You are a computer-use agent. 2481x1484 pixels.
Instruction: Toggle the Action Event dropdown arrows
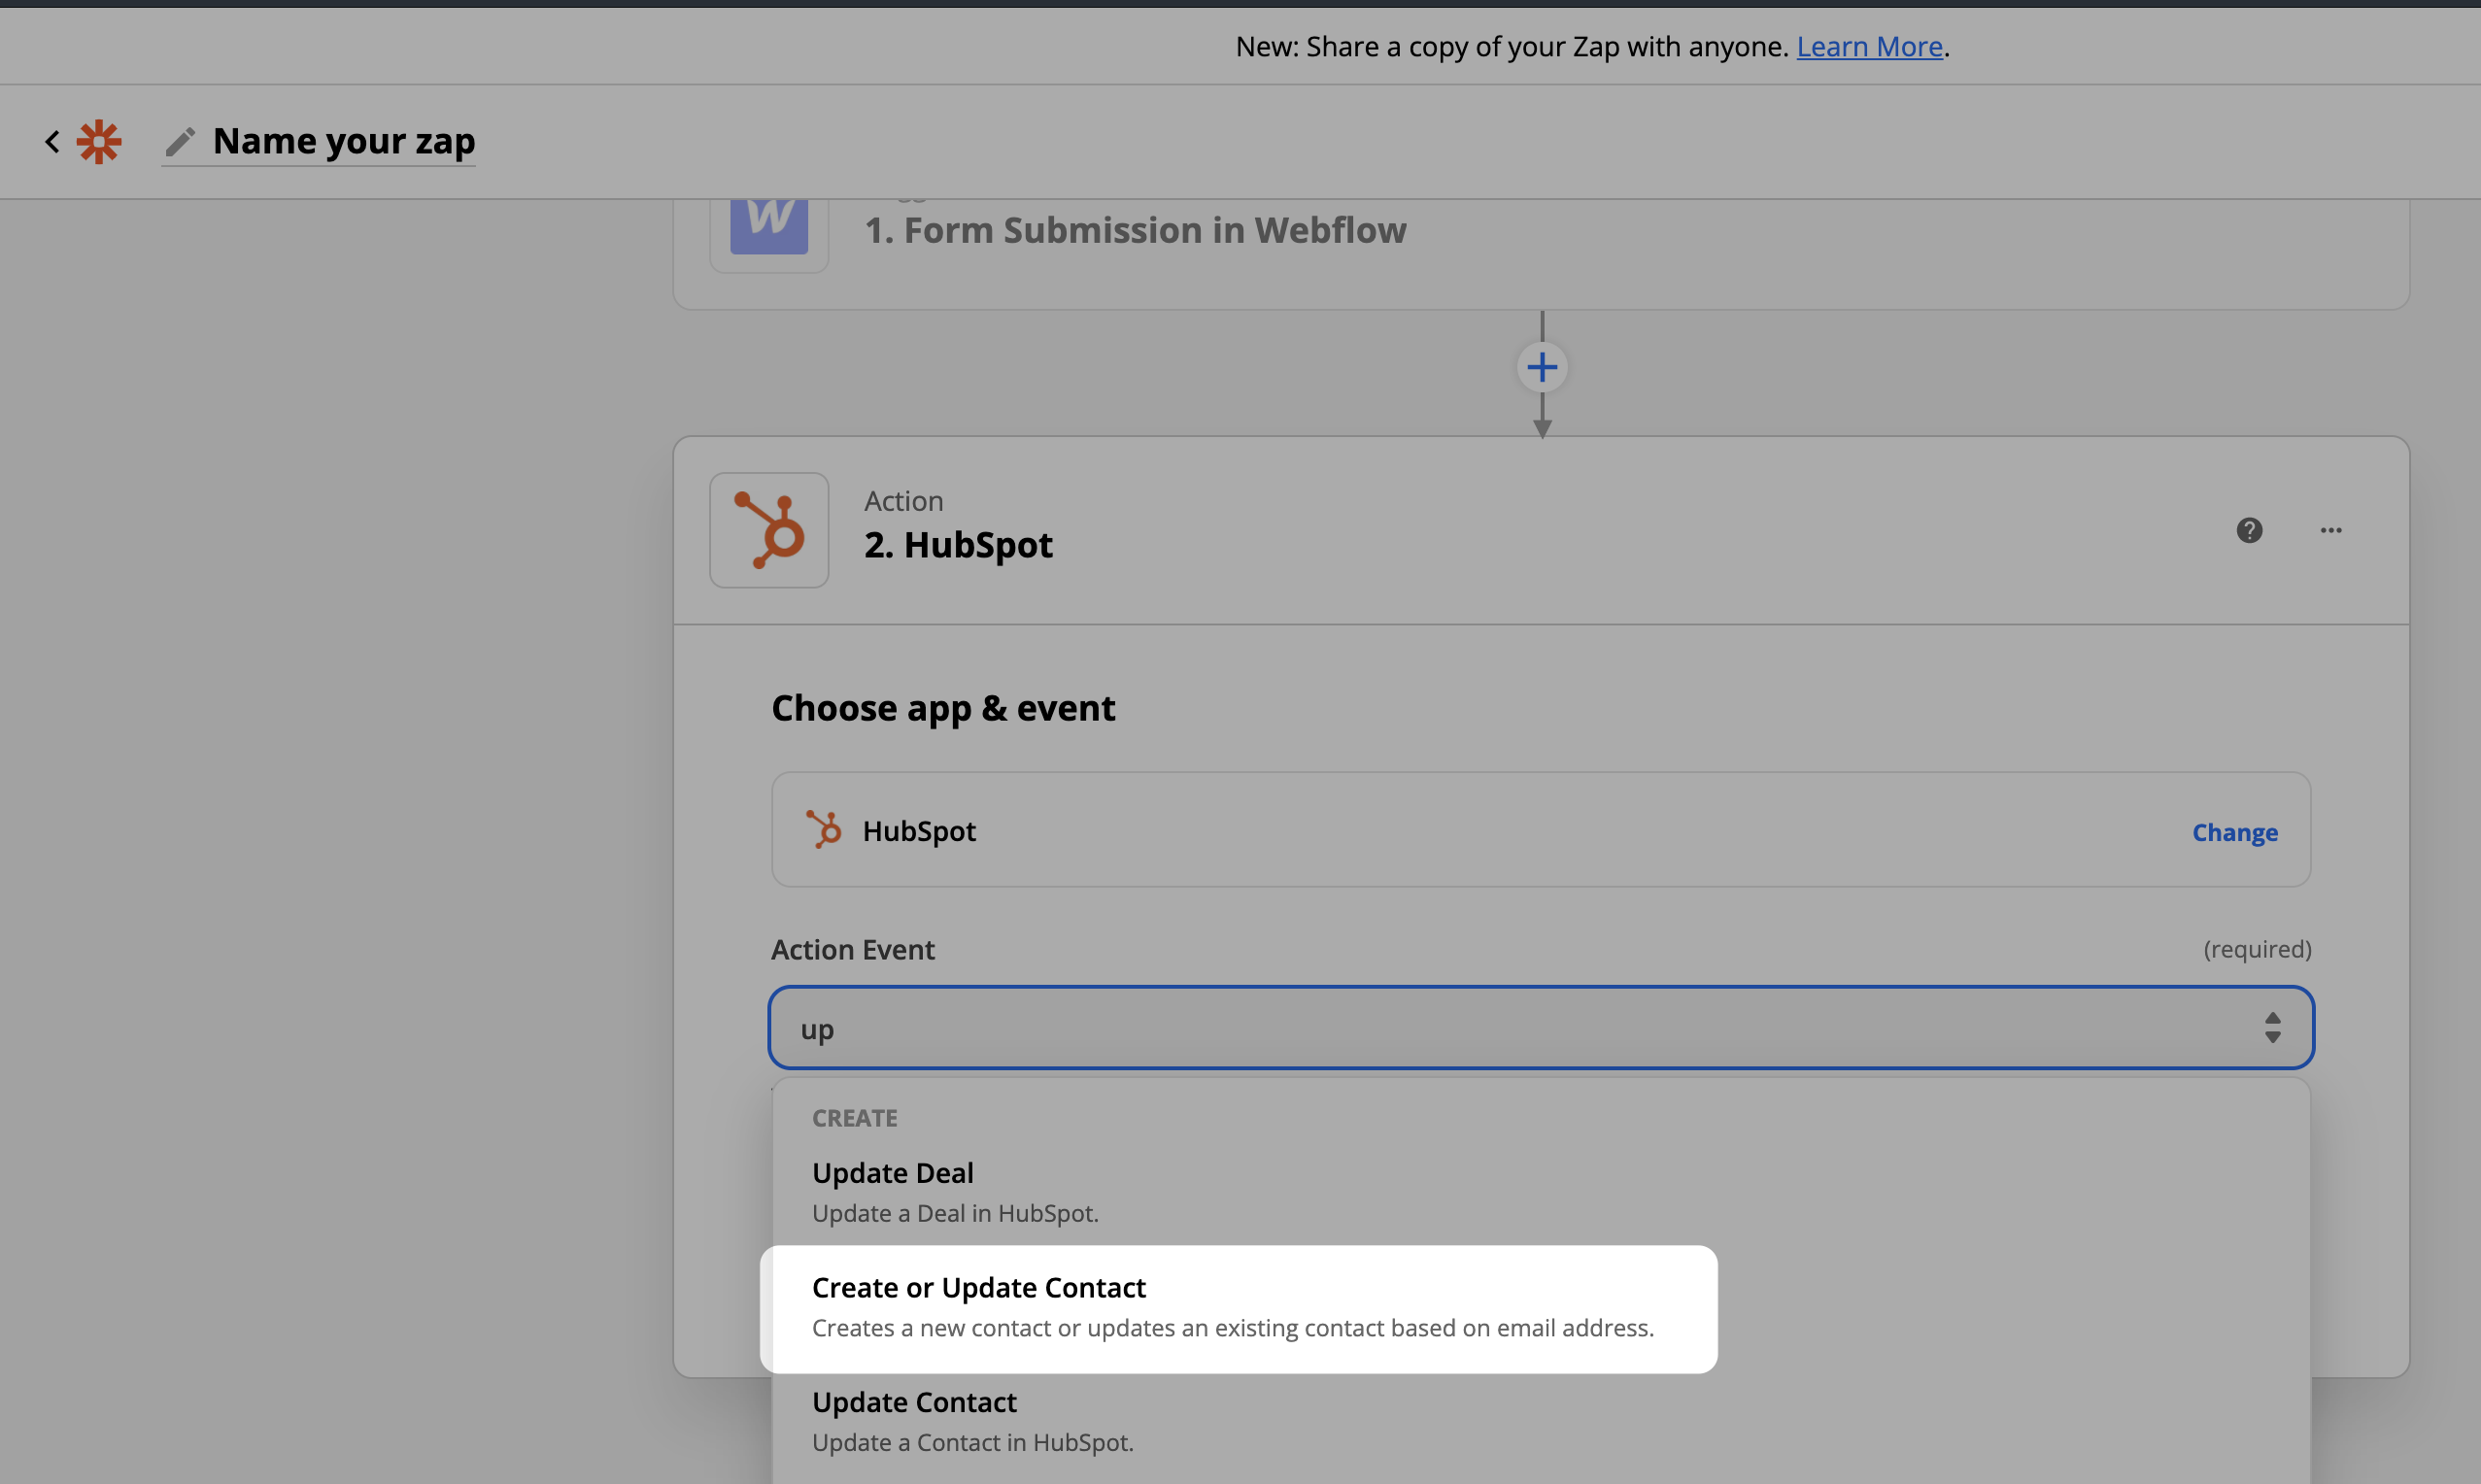click(2272, 1028)
